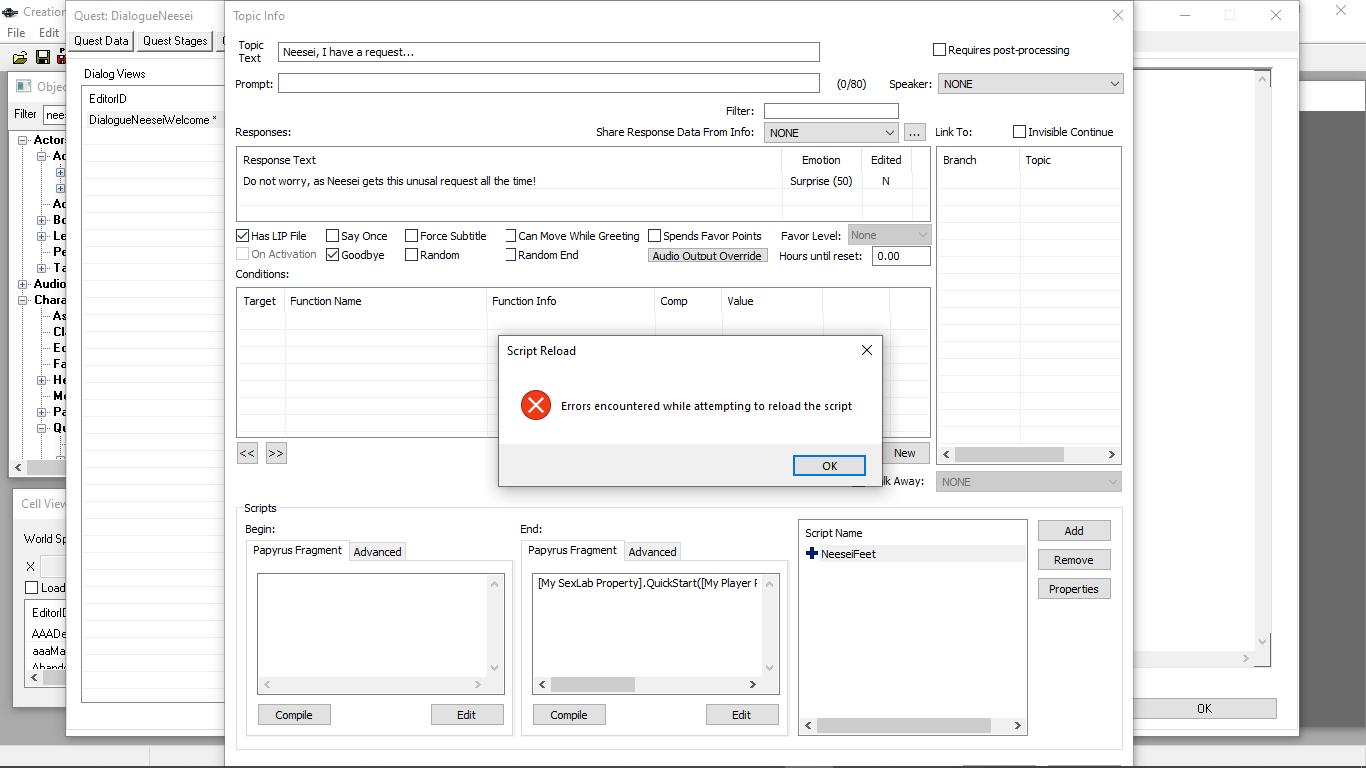Open the Speaker dropdown
1366x768 pixels.
[x=1030, y=84]
